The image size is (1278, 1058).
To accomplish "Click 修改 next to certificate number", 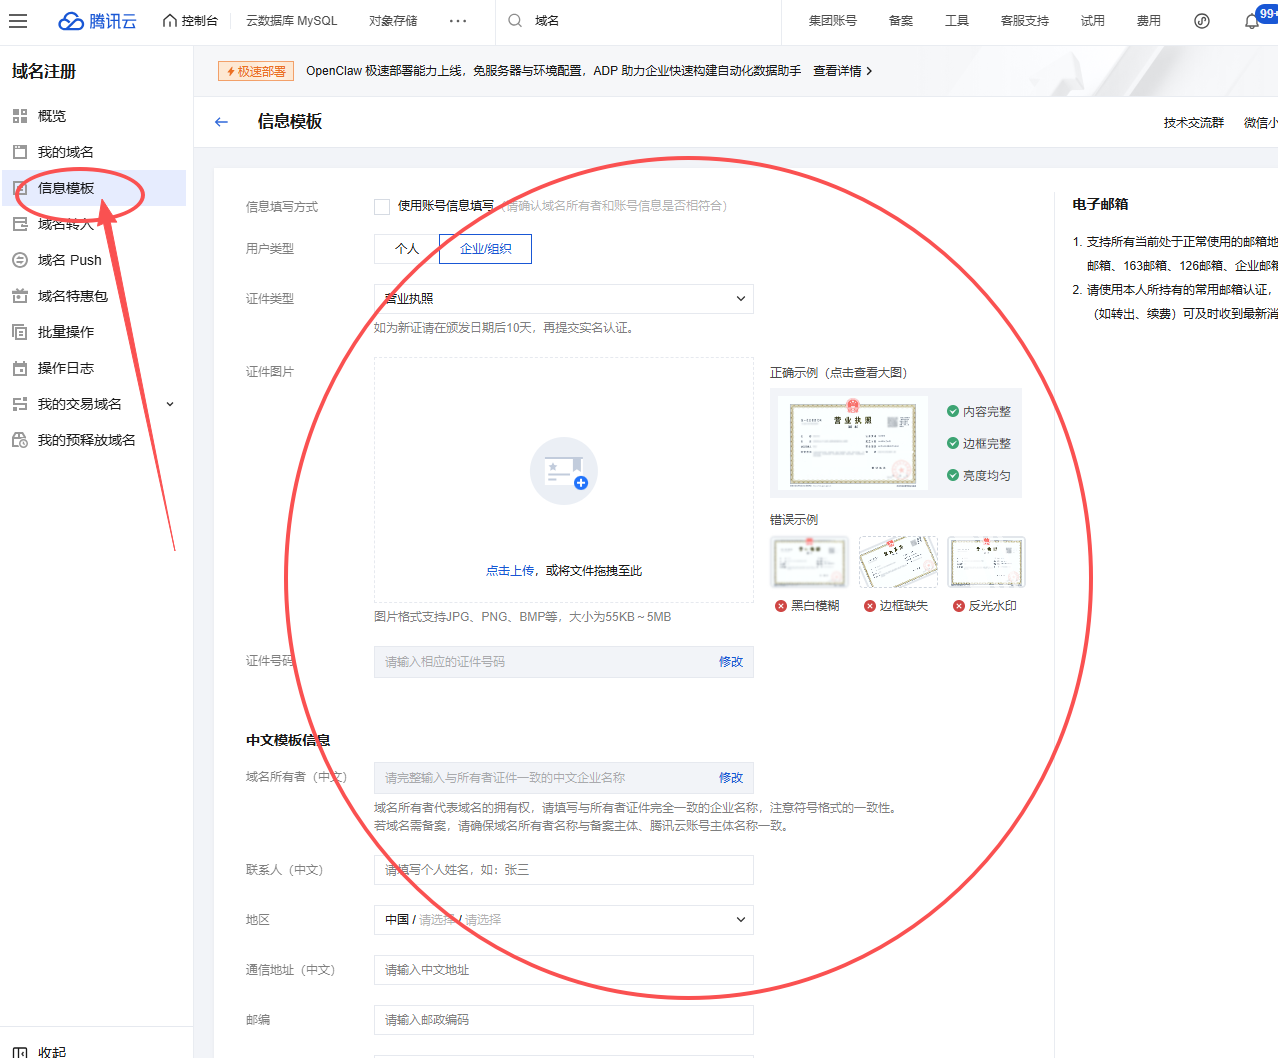I will [731, 662].
